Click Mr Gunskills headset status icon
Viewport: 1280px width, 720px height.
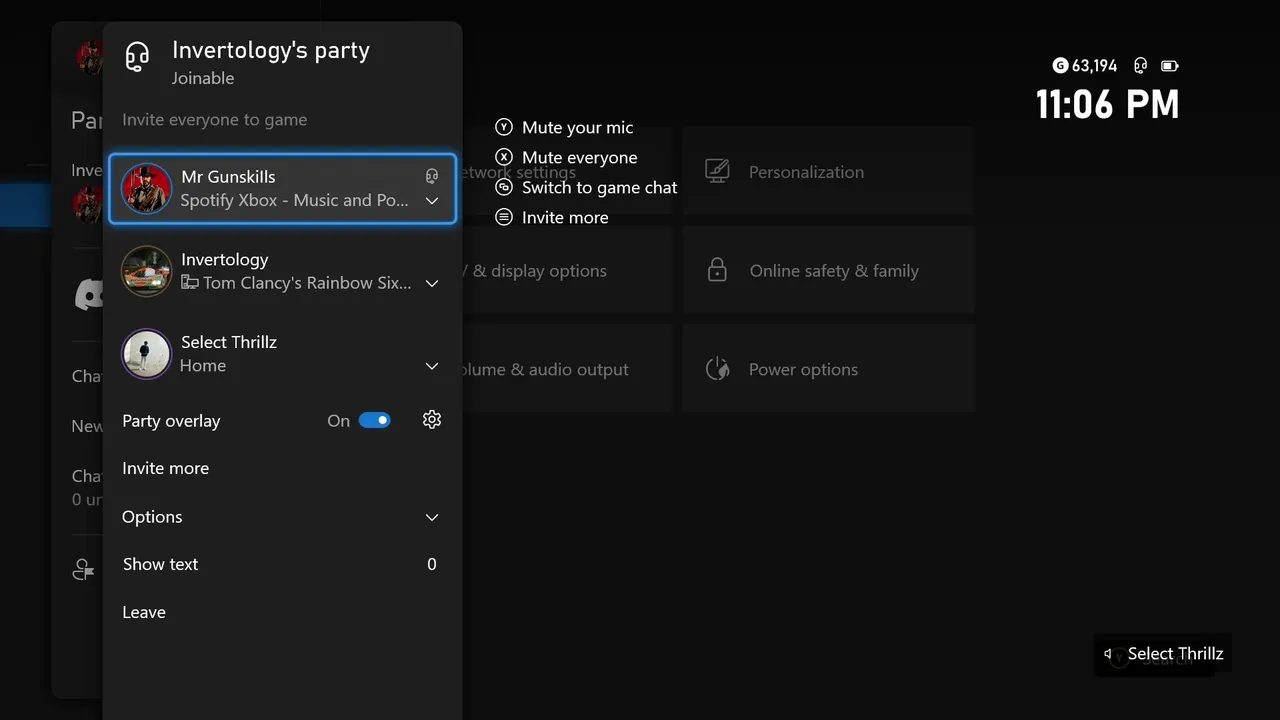[432, 176]
